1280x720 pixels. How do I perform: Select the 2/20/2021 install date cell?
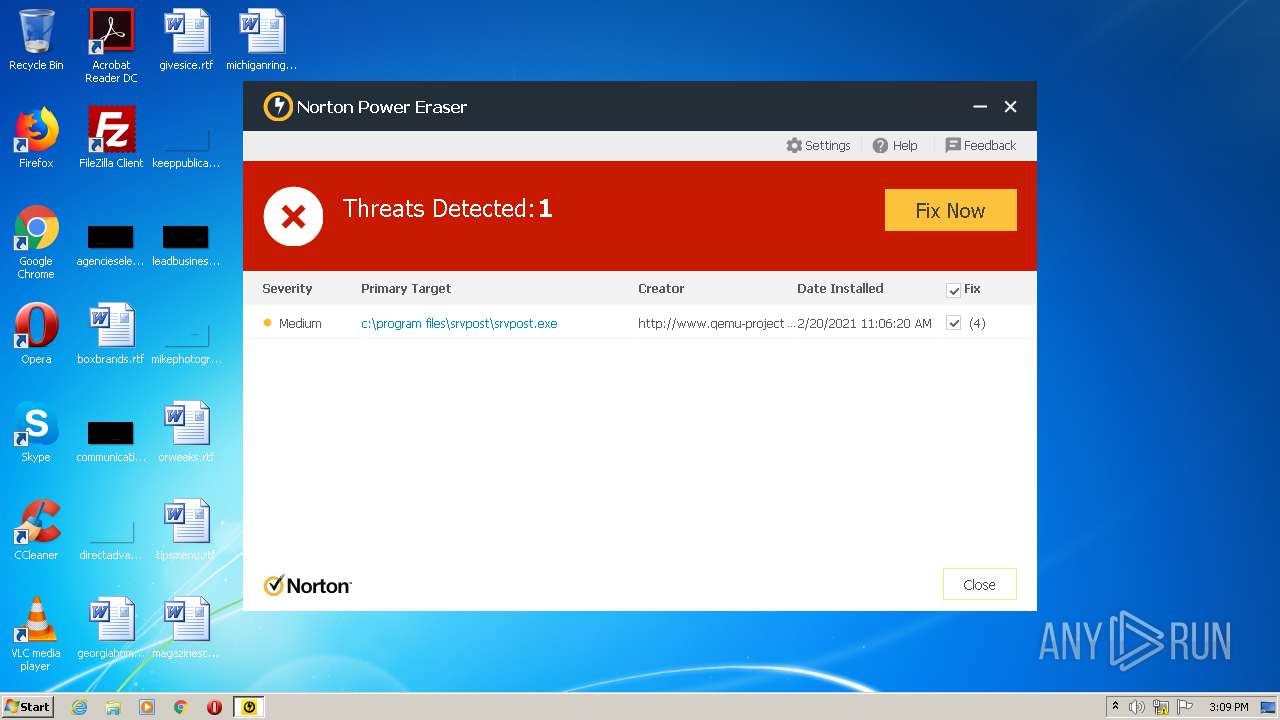click(x=864, y=323)
